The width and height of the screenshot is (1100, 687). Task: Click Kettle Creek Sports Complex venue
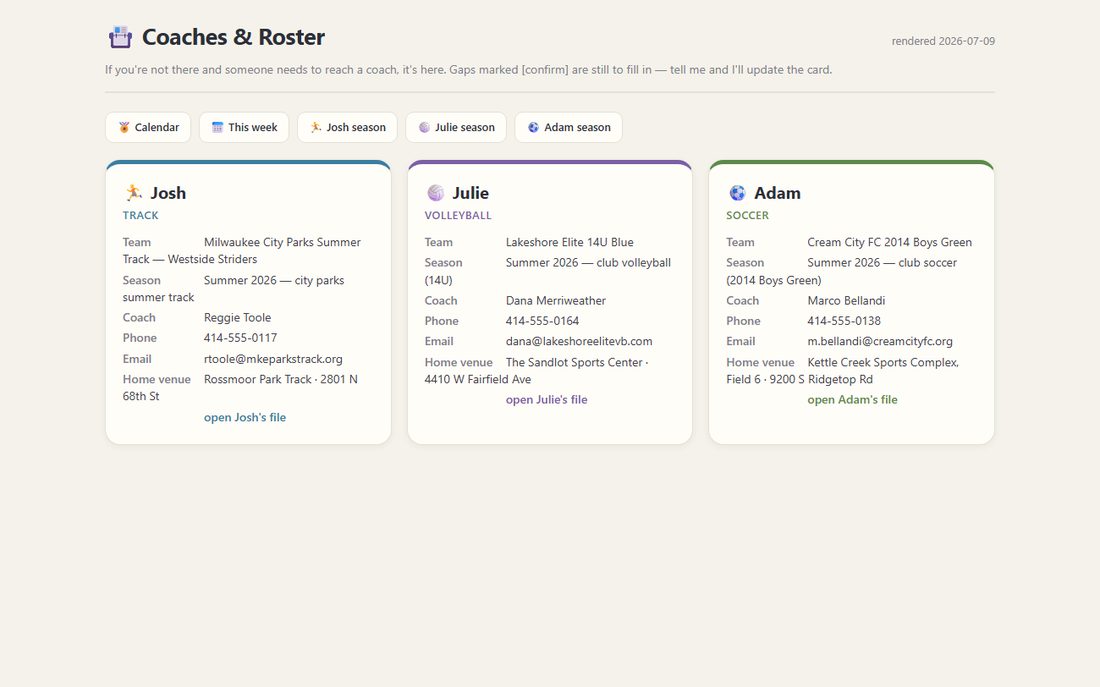coord(883,362)
